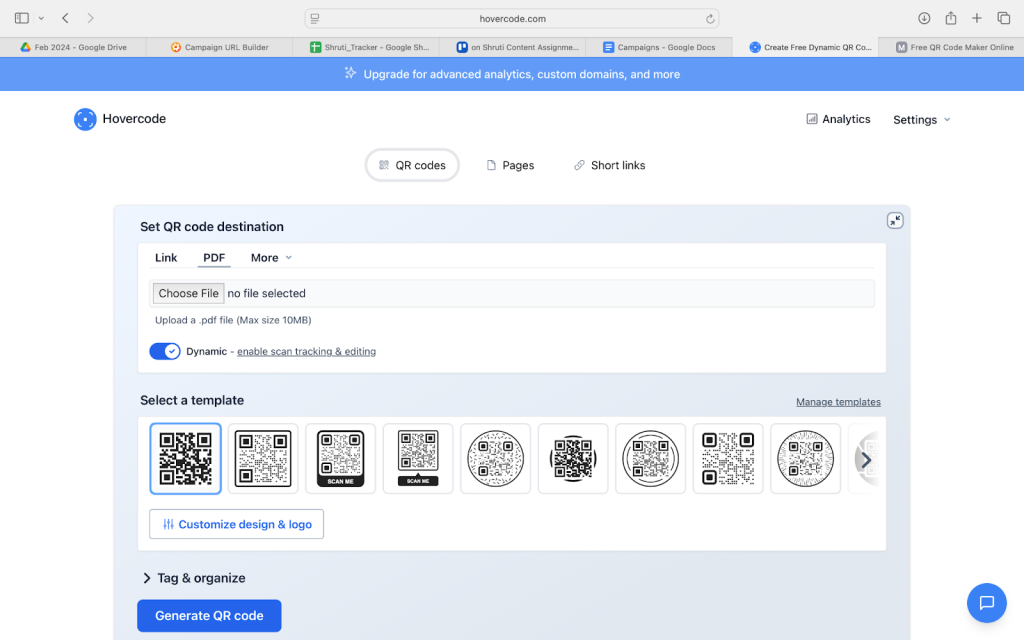
Task: Open the Settings dropdown menu
Action: (x=921, y=120)
